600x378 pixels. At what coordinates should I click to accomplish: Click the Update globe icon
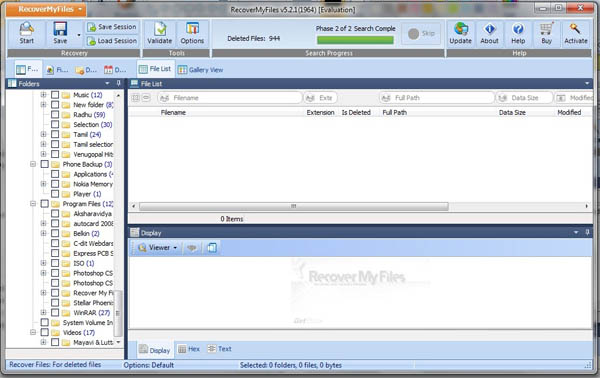point(461,29)
